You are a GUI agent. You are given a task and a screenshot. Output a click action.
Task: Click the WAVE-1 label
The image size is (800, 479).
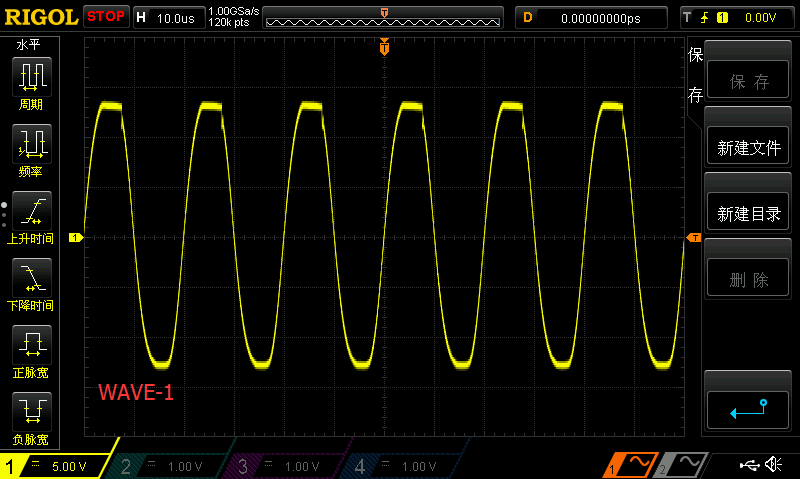coord(136,392)
